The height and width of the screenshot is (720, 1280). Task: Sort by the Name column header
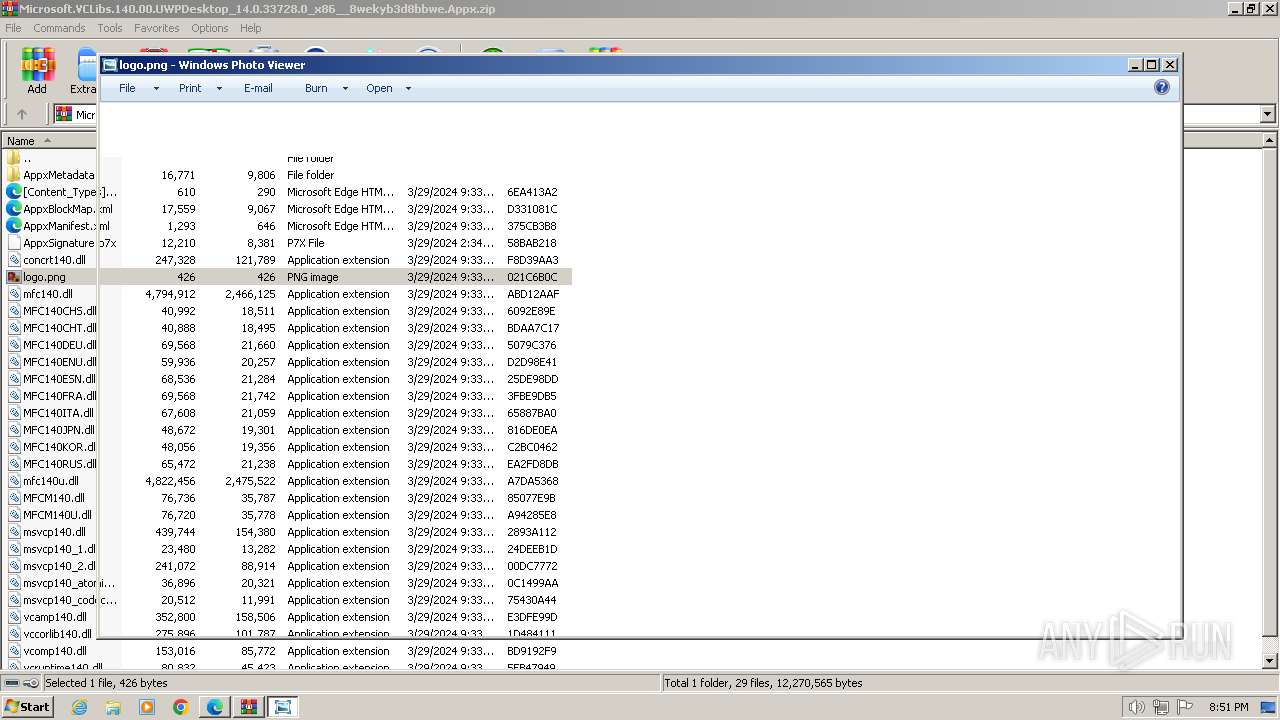(x=48, y=141)
